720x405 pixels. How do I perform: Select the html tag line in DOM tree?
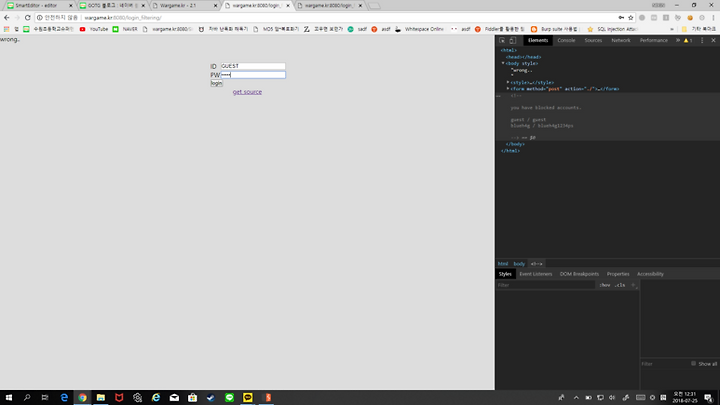click(509, 51)
